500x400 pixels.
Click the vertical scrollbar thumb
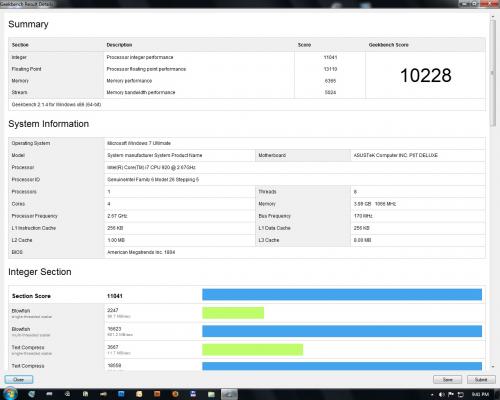493,73
